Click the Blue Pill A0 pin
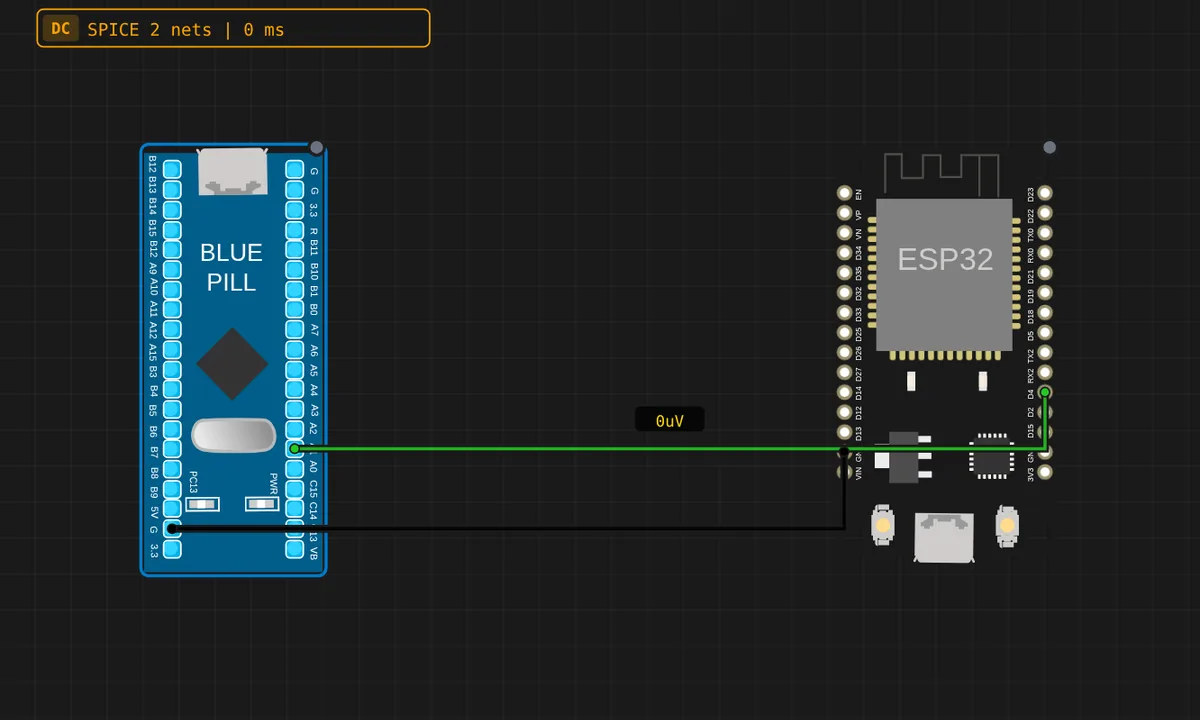The height and width of the screenshot is (720, 1200). pos(294,469)
